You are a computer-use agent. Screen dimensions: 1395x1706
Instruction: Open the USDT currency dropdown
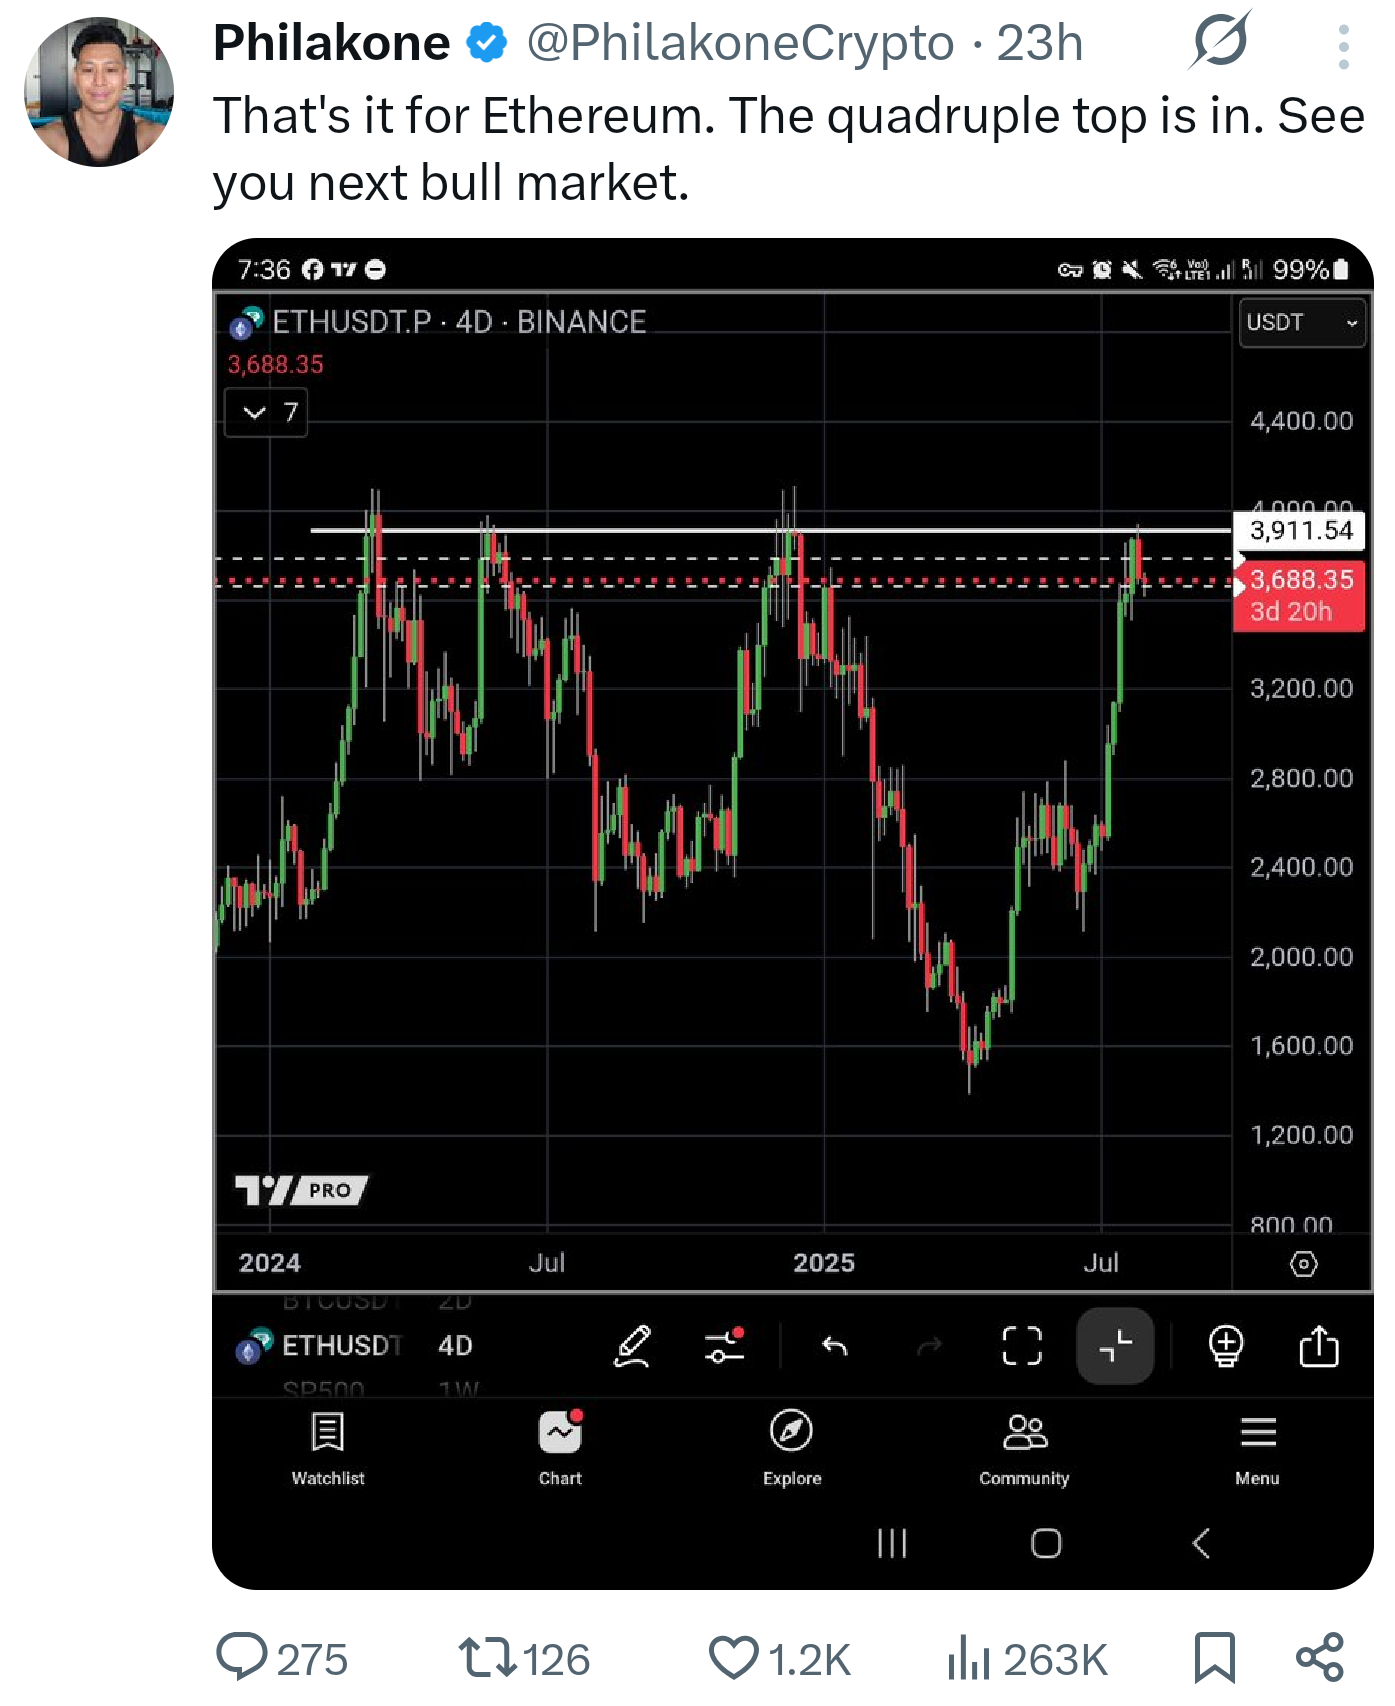(x=1301, y=323)
